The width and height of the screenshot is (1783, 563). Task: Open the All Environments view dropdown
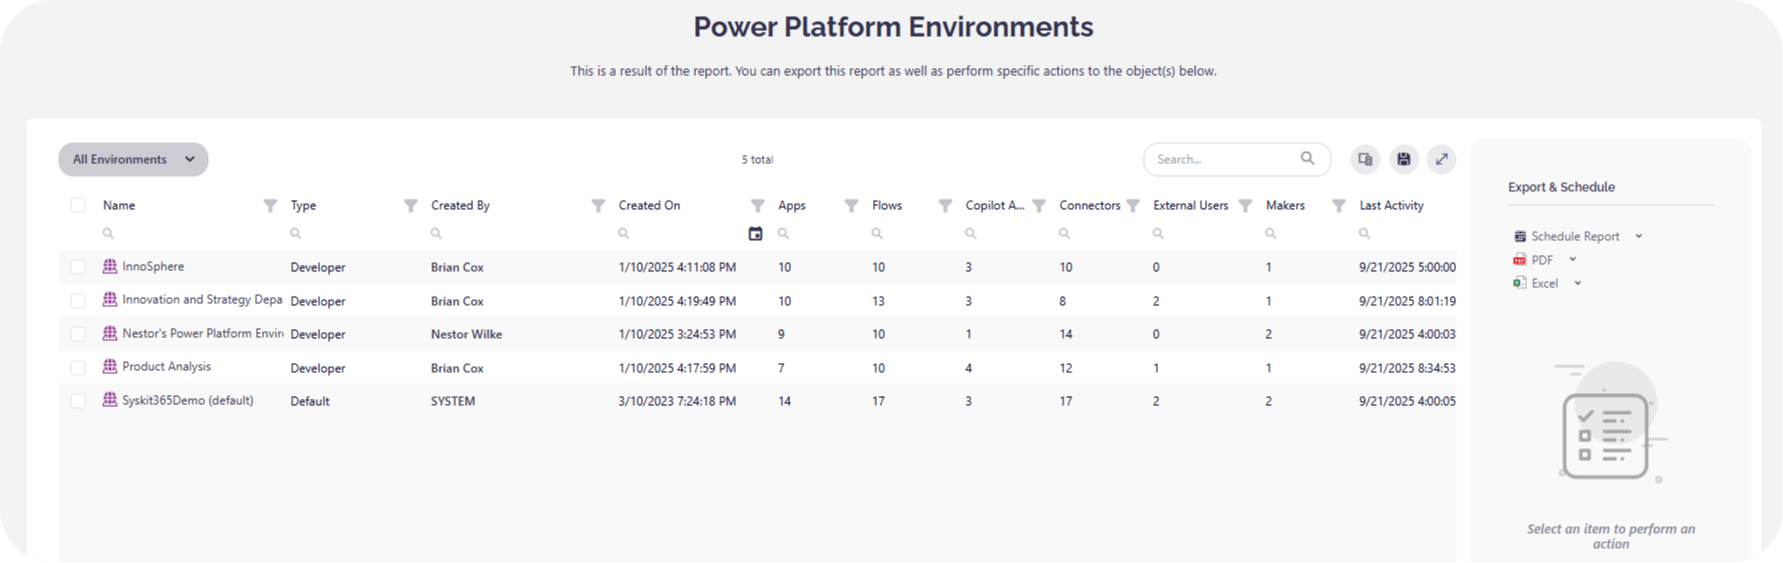[x=133, y=159]
